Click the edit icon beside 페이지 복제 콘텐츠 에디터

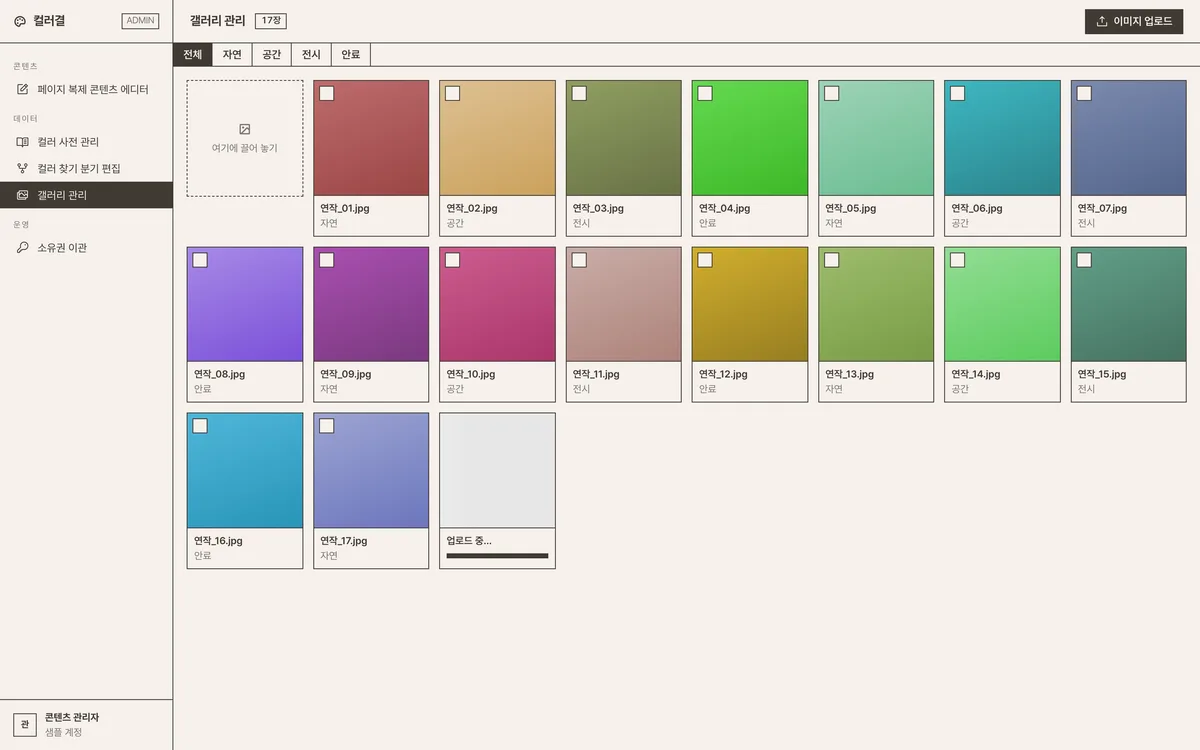pyautogui.click(x=23, y=89)
